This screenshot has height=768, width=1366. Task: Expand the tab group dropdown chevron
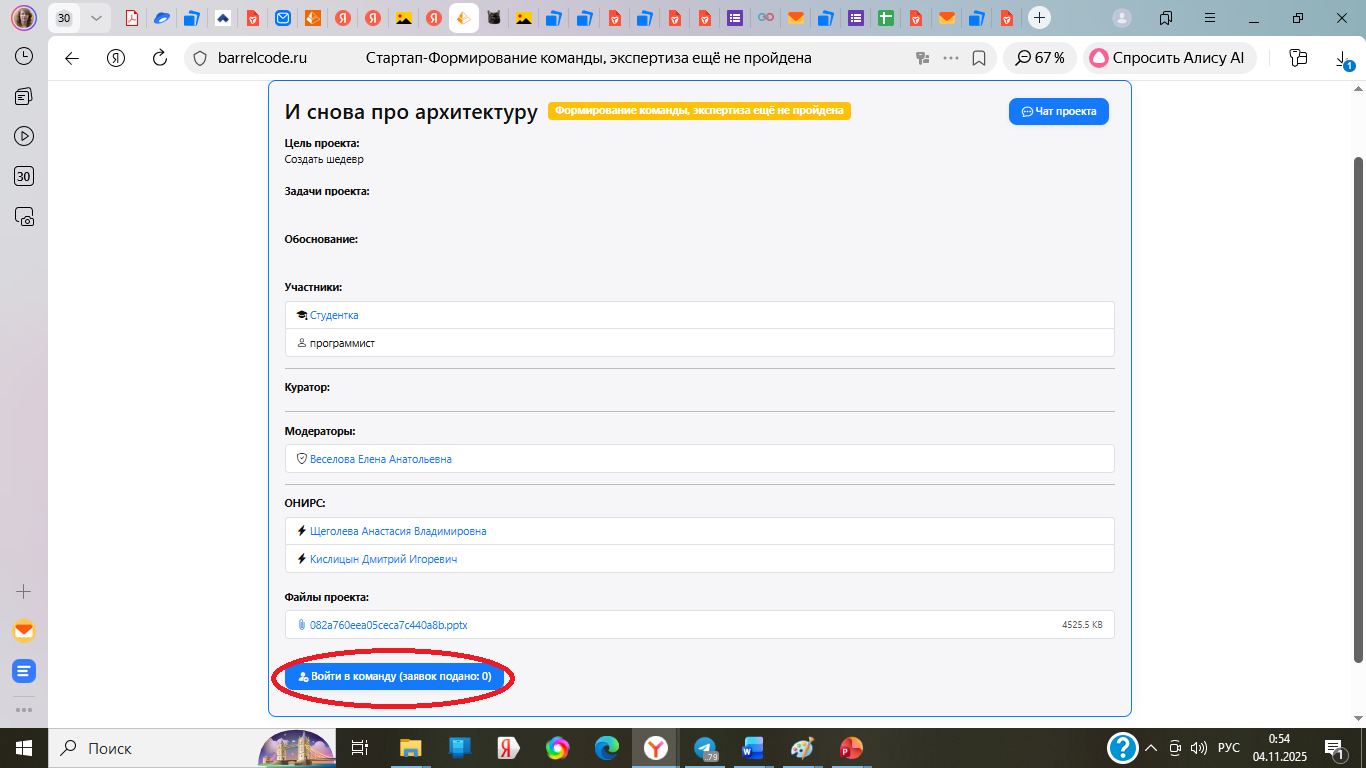coord(96,18)
